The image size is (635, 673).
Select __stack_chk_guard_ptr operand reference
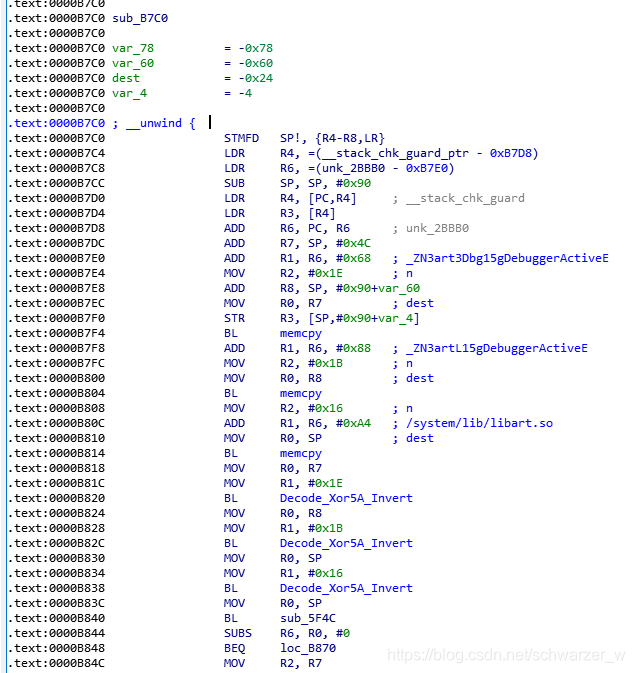395,154
